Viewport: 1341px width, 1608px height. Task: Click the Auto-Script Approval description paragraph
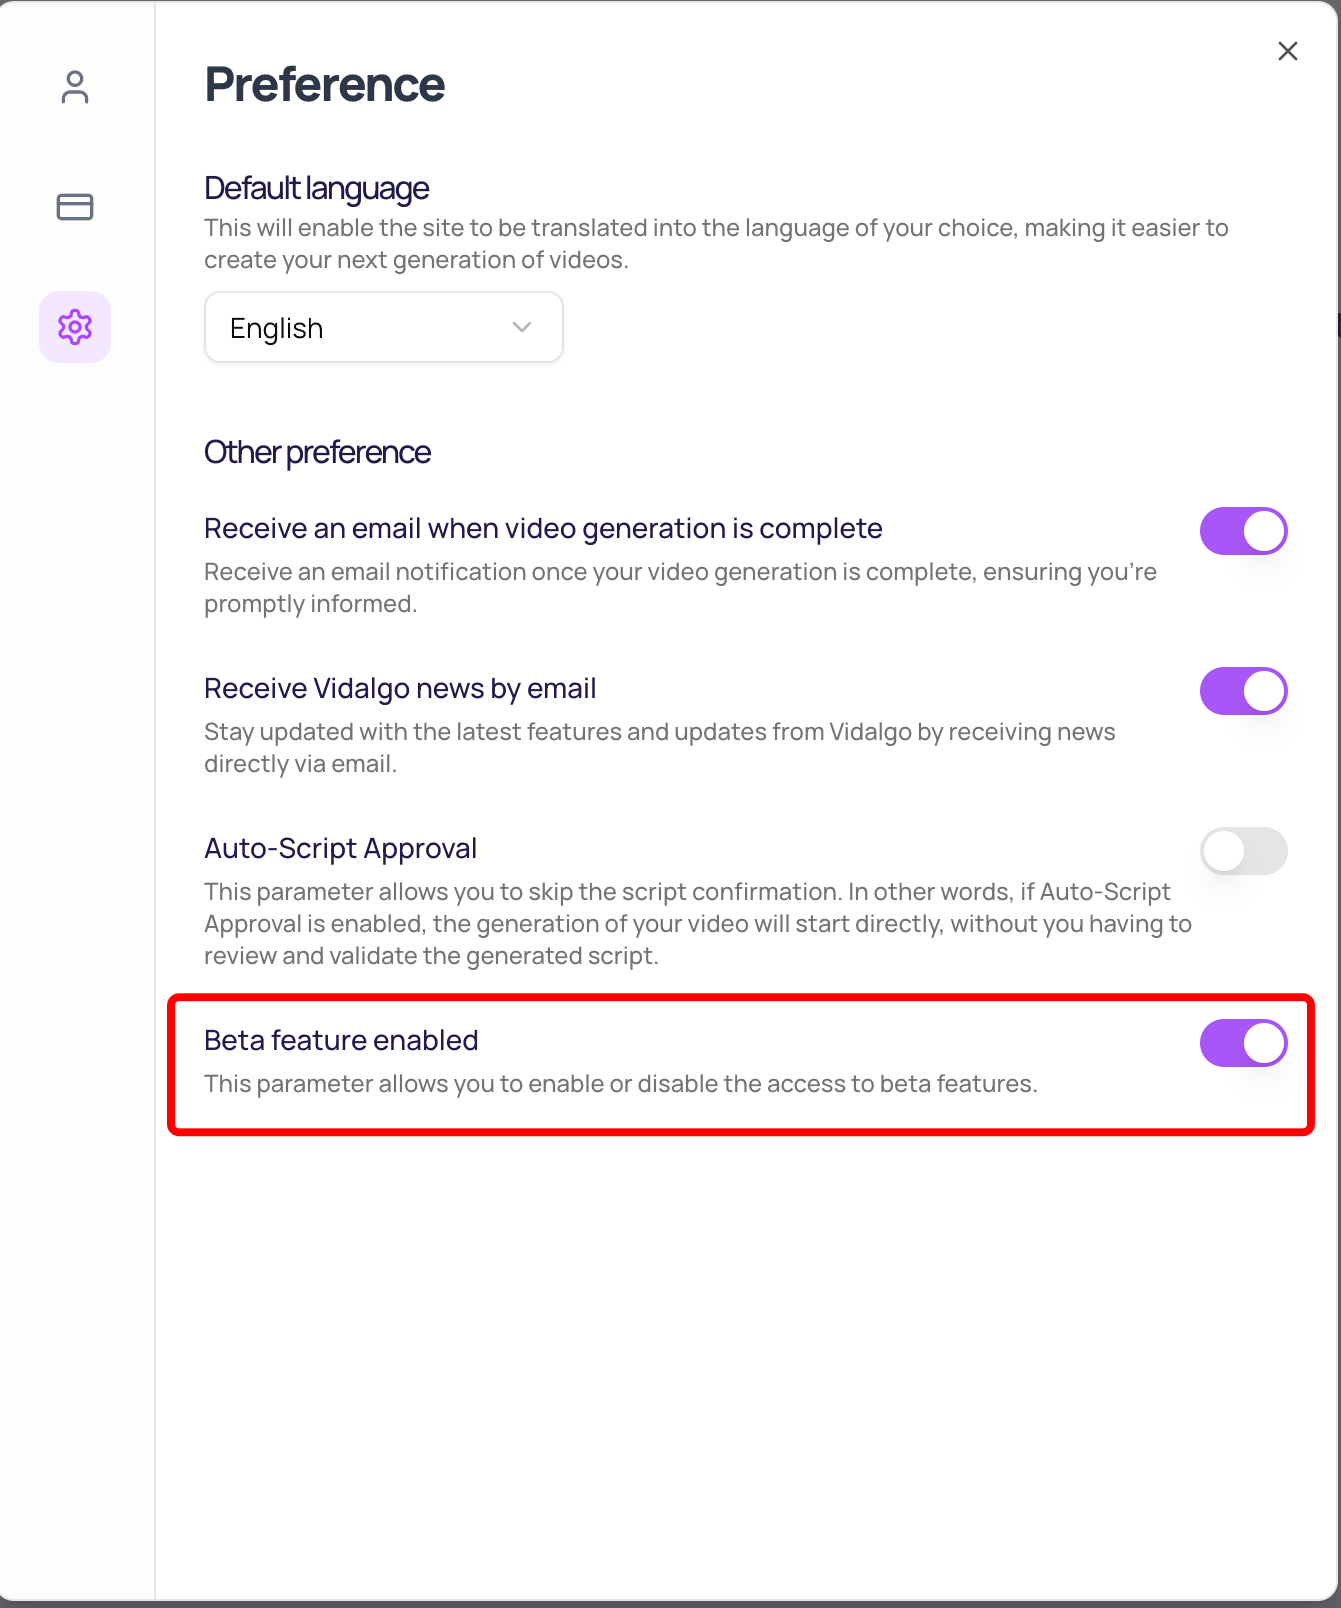(x=697, y=924)
